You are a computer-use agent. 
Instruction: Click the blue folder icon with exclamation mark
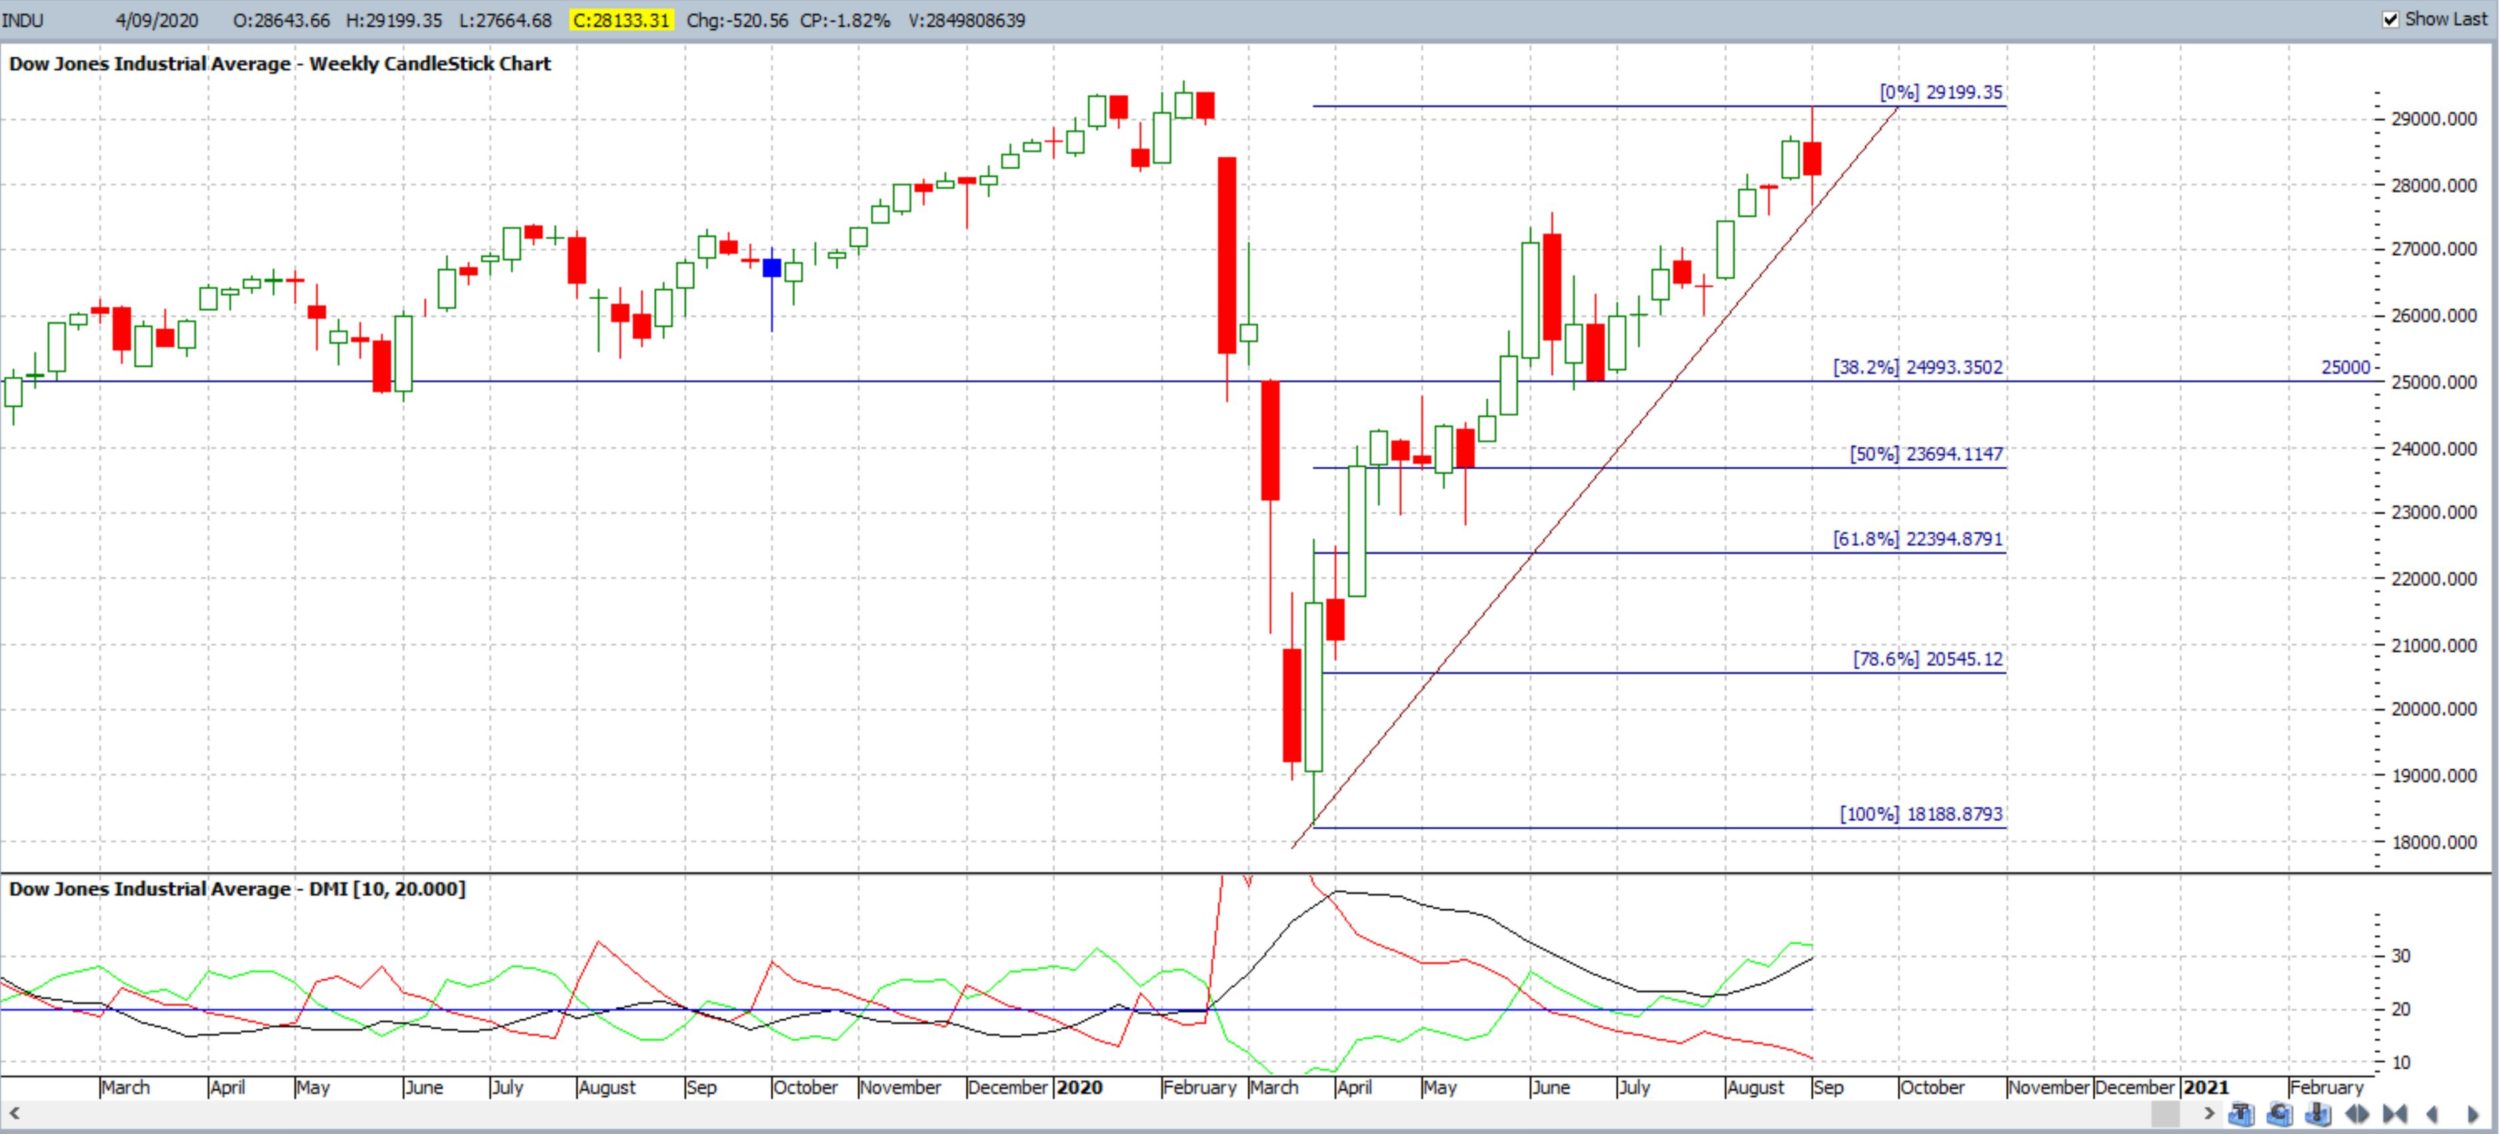2317,1114
